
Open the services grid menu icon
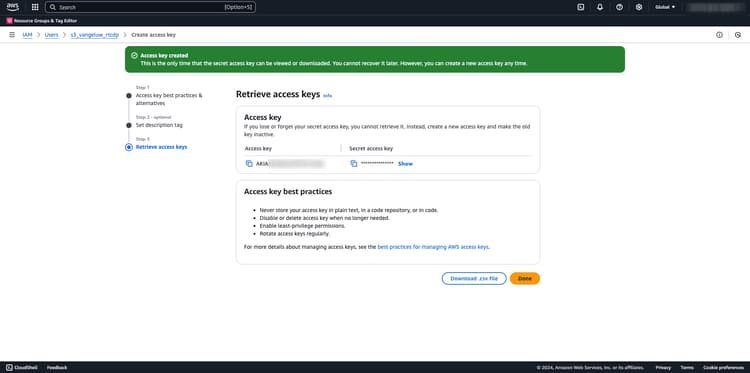pos(35,7)
